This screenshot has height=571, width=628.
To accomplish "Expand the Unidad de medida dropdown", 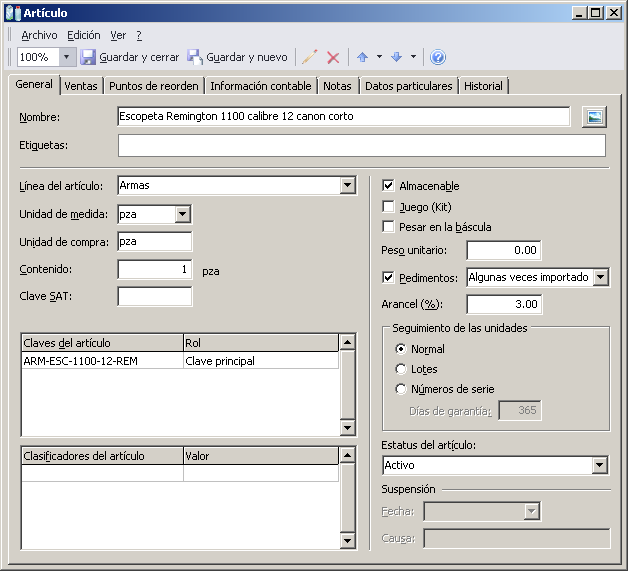I will click(x=182, y=213).
